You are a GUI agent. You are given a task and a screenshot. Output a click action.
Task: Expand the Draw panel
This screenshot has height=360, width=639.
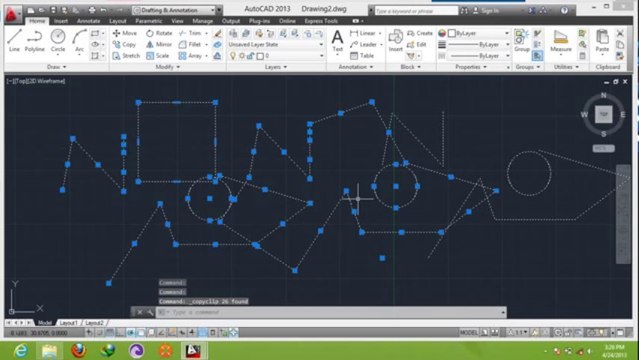(x=56, y=67)
